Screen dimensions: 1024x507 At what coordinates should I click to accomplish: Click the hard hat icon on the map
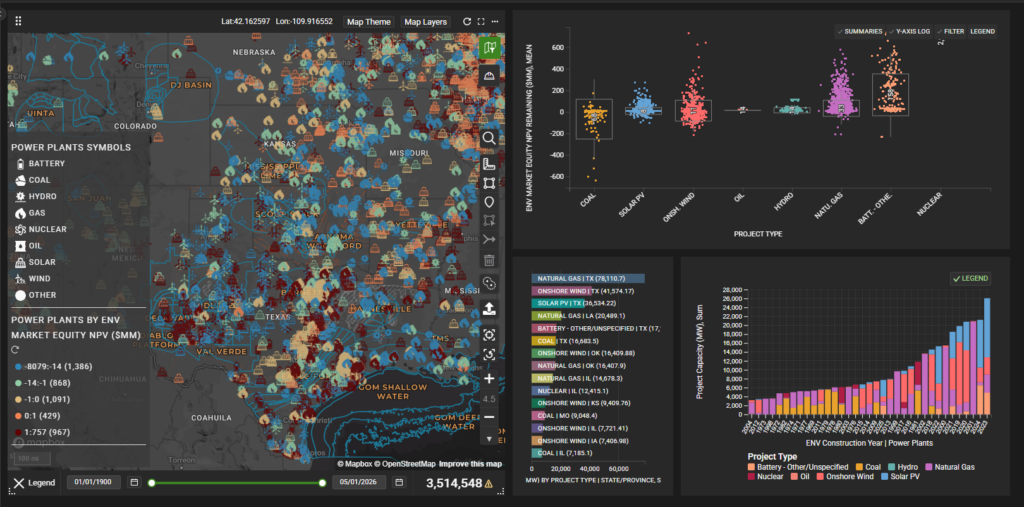490,76
